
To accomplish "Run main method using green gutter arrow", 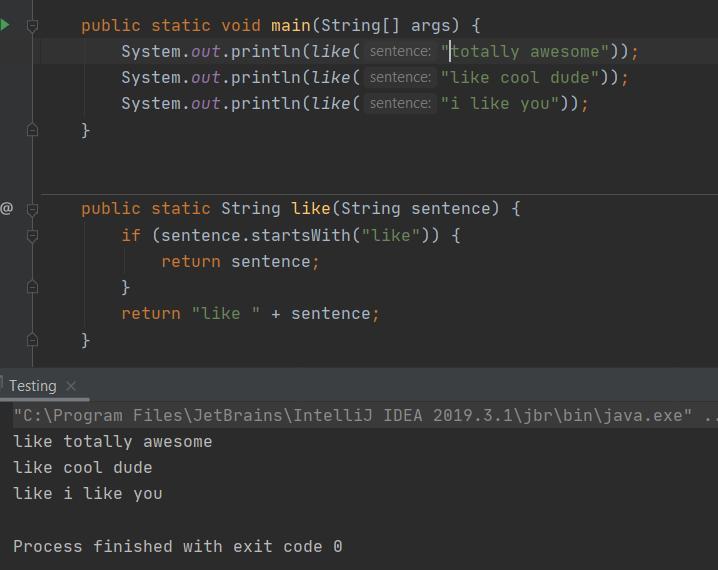I will coord(5,25).
